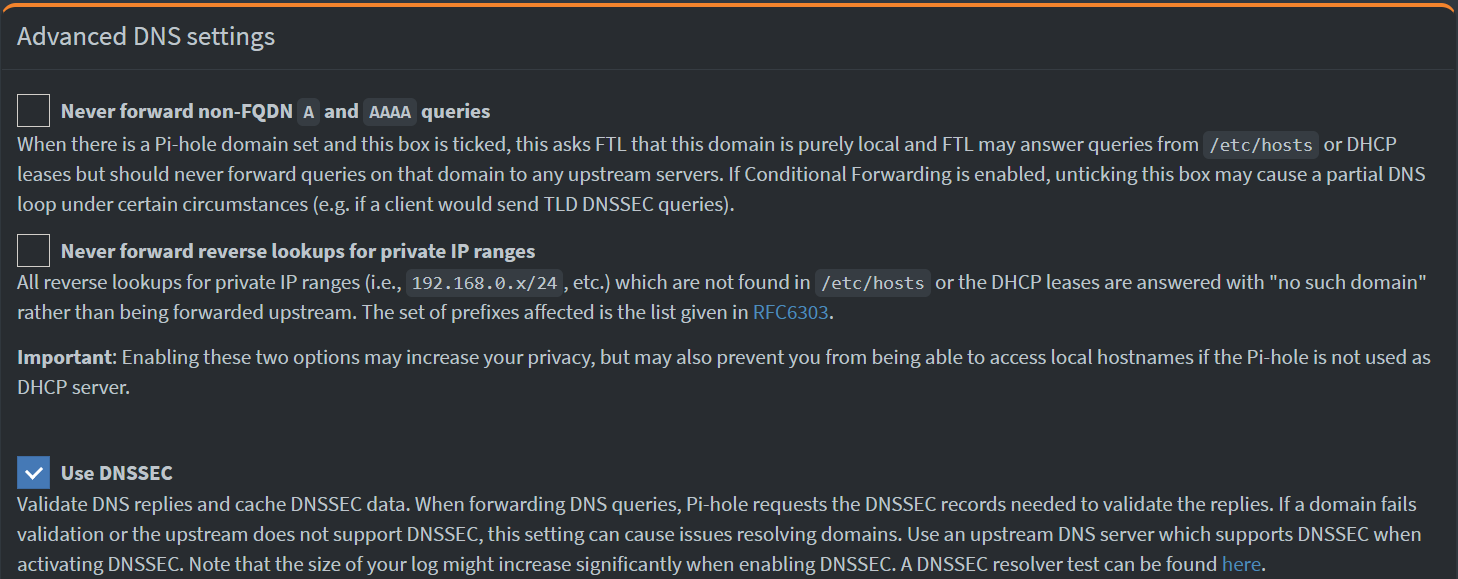1458x579 pixels.
Task: Click the Advanced DNS settings heading
Action: [144, 36]
